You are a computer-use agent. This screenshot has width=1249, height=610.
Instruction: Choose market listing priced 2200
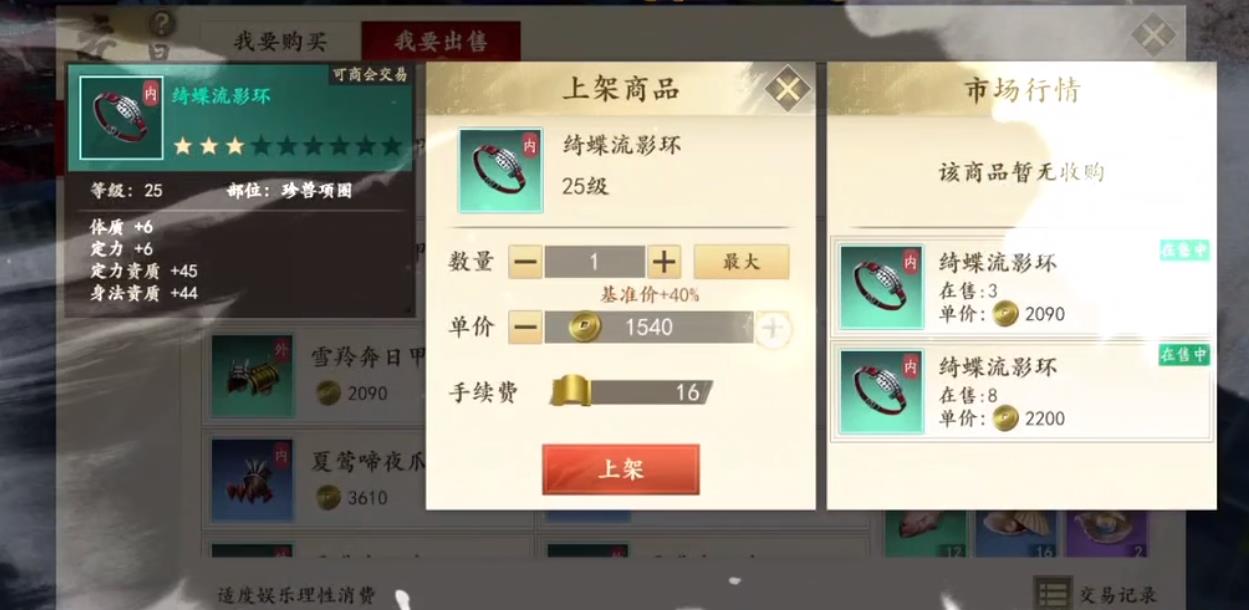[1023, 392]
